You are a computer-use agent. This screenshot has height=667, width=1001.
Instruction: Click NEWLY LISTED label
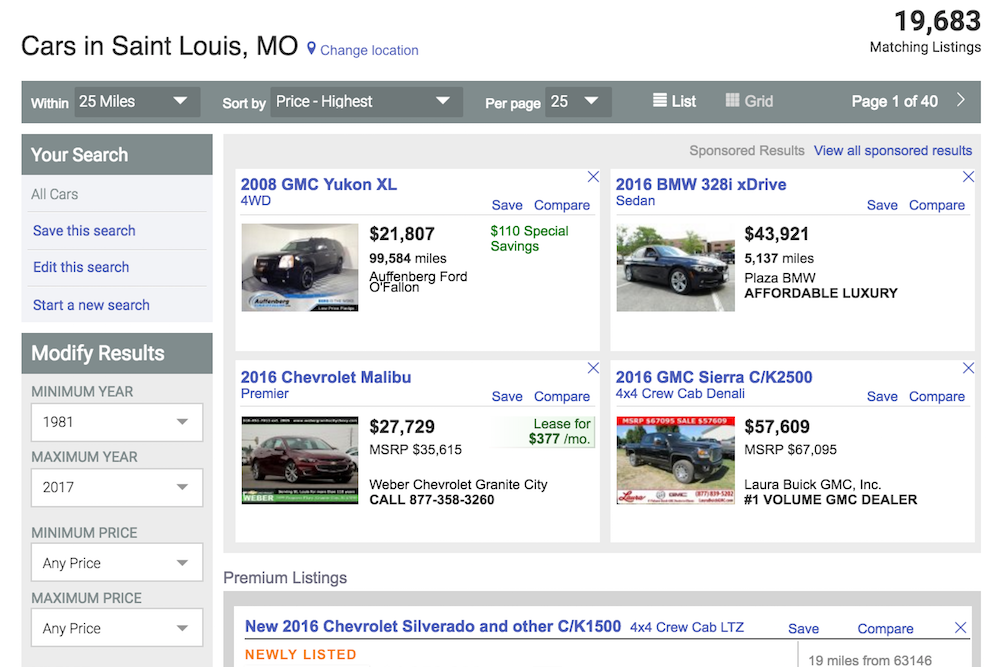point(301,654)
